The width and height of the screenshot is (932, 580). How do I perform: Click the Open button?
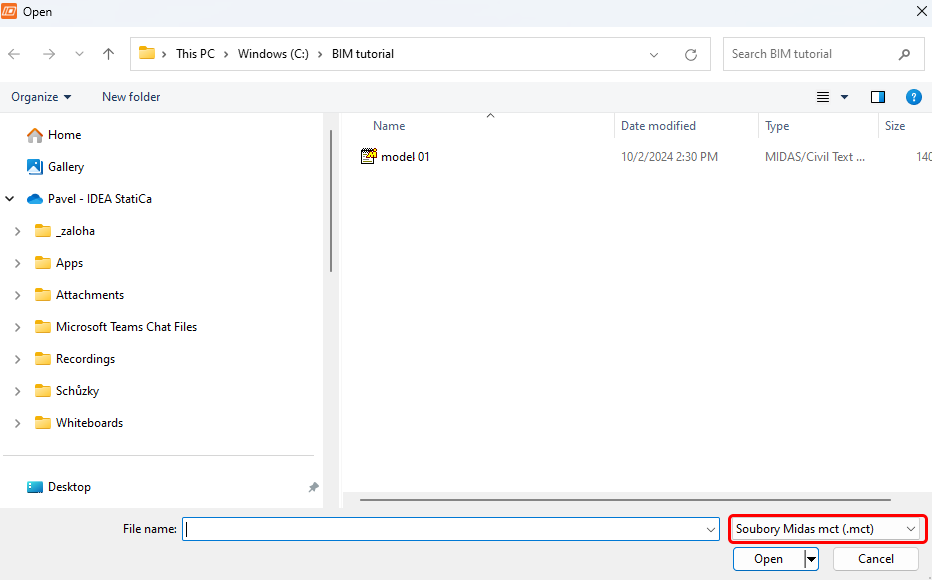(x=768, y=559)
